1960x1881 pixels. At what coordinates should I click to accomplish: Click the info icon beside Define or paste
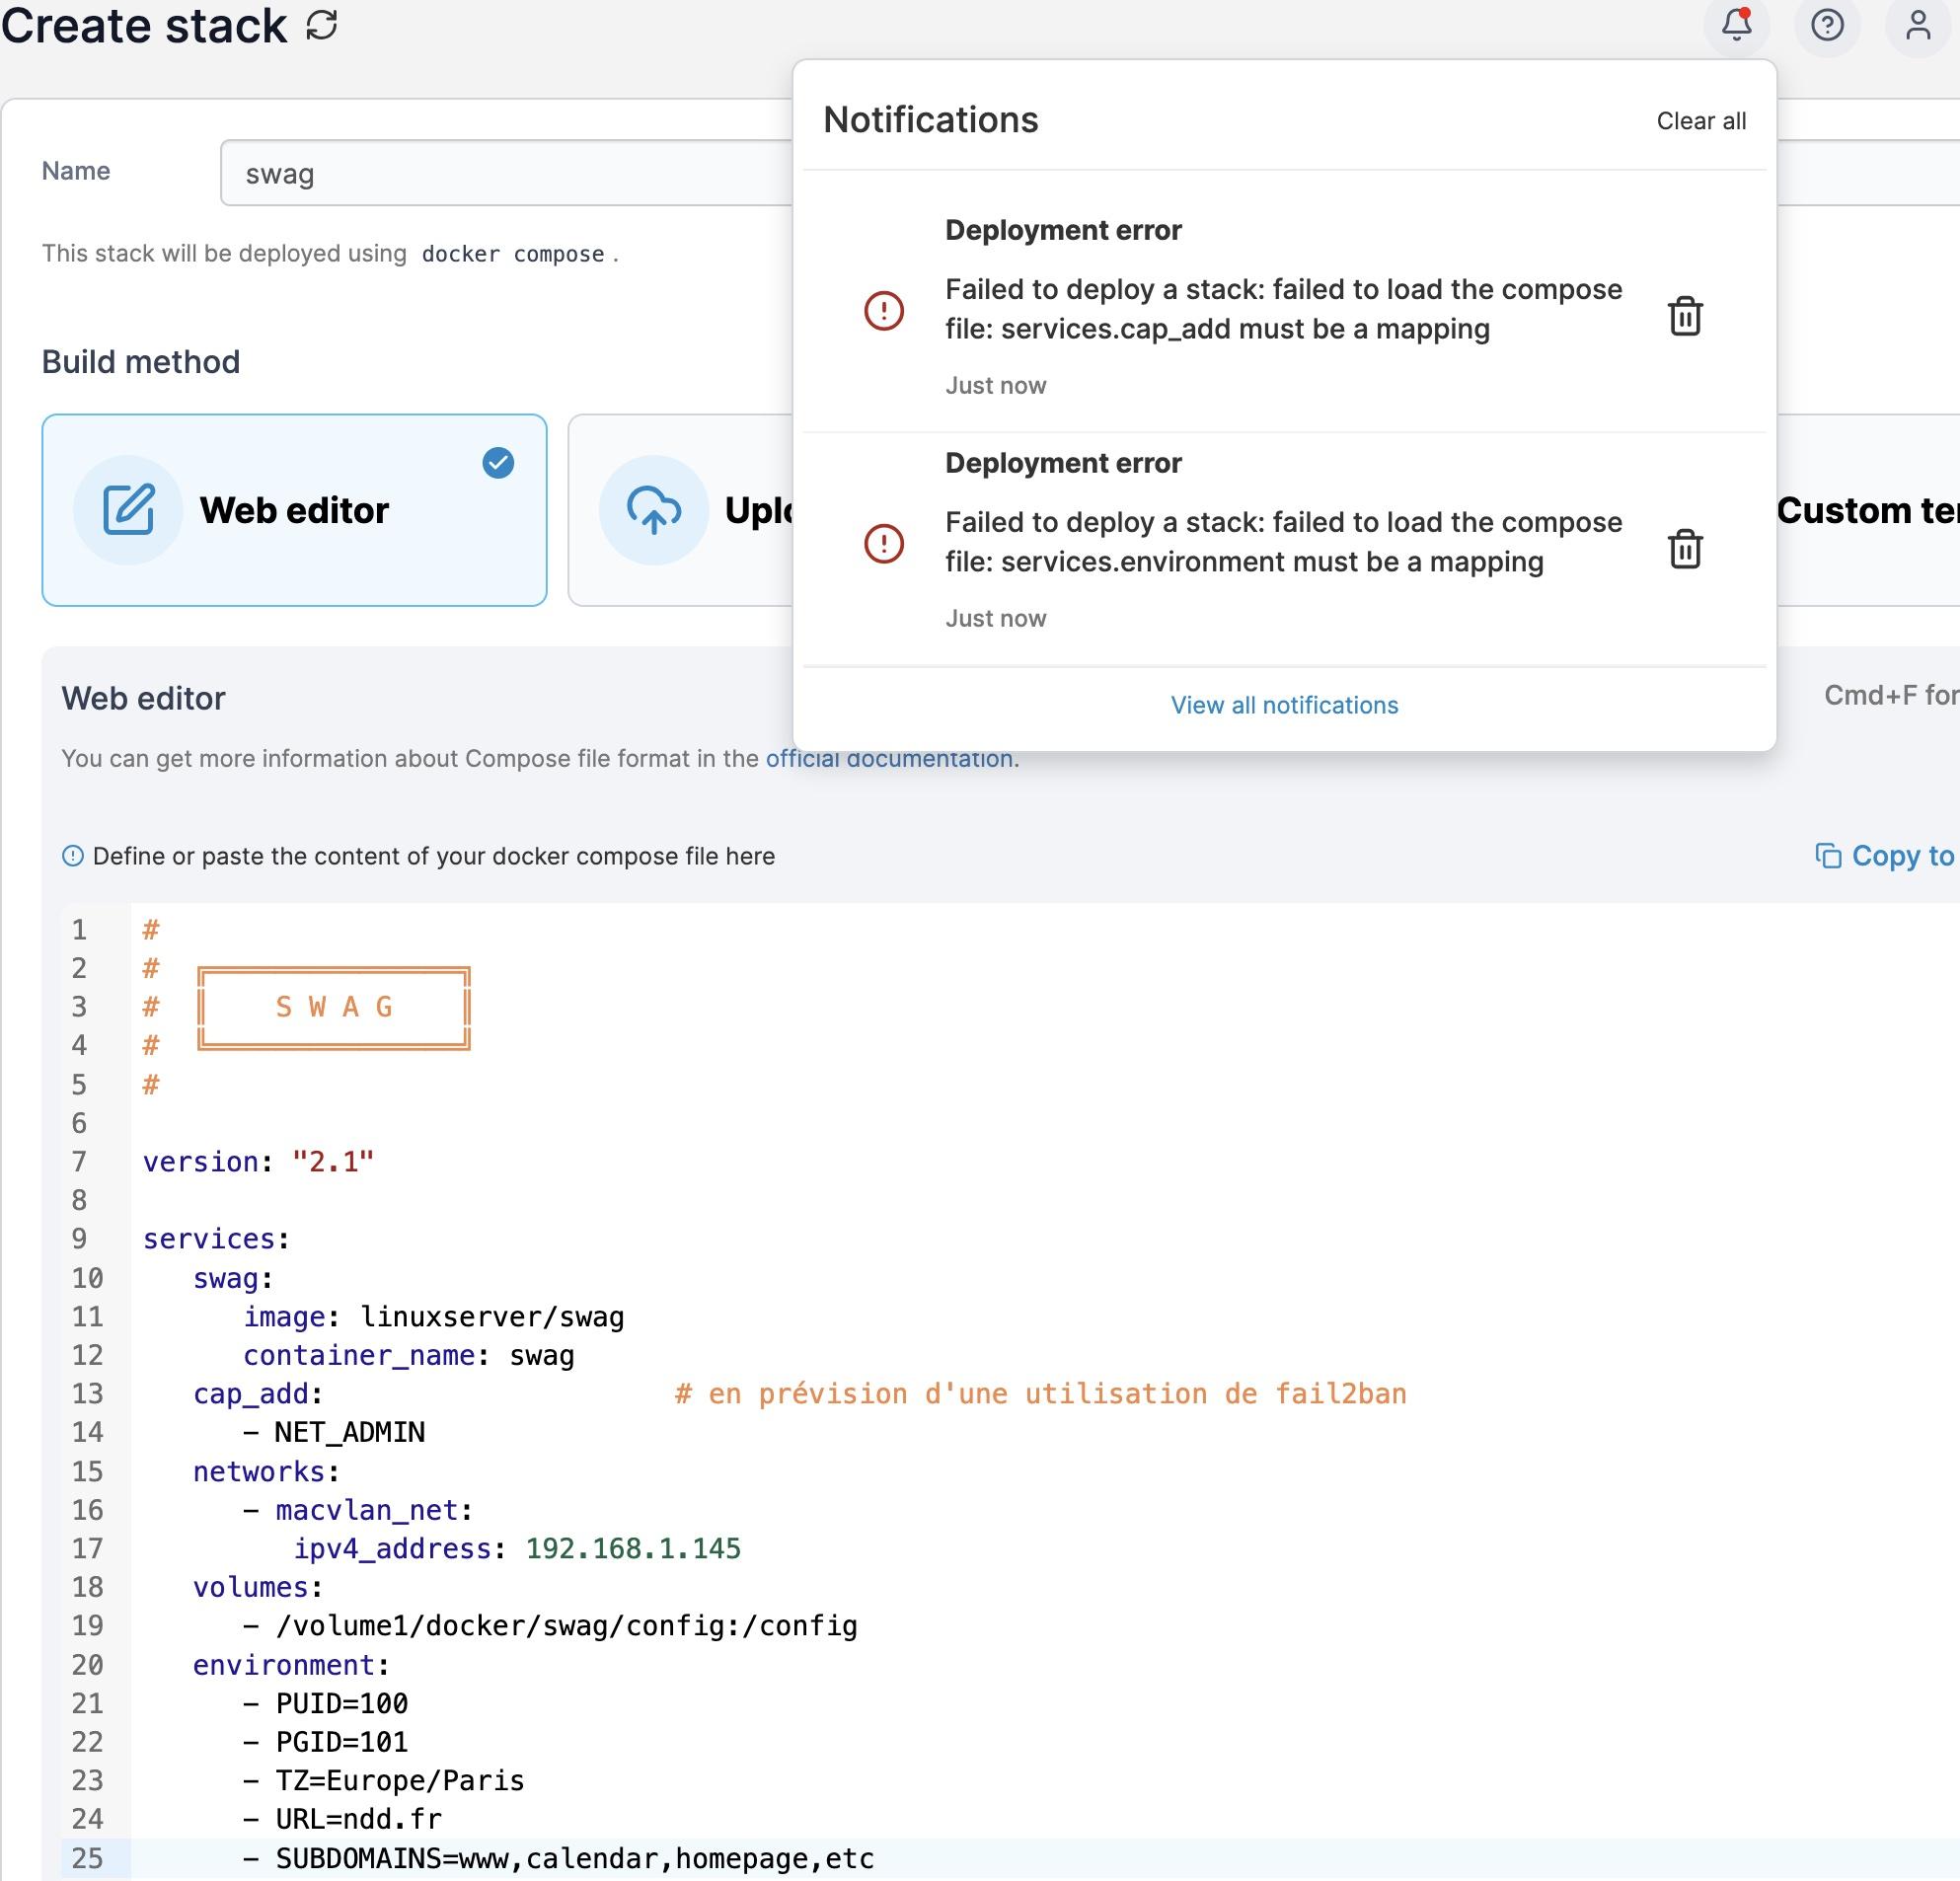tap(73, 856)
